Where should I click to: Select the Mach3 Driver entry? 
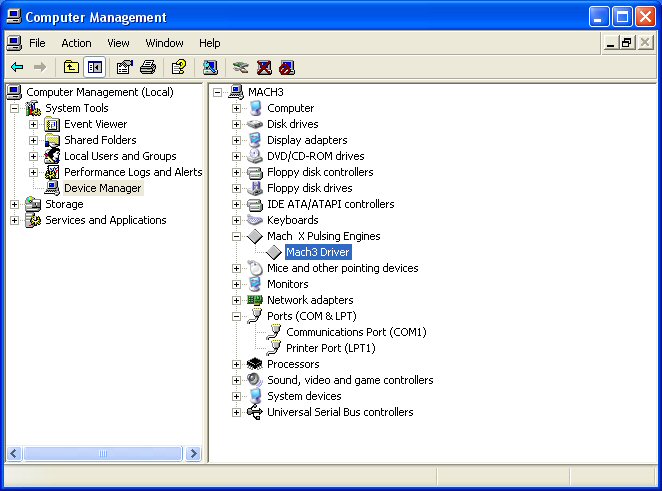[x=318, y=252]
